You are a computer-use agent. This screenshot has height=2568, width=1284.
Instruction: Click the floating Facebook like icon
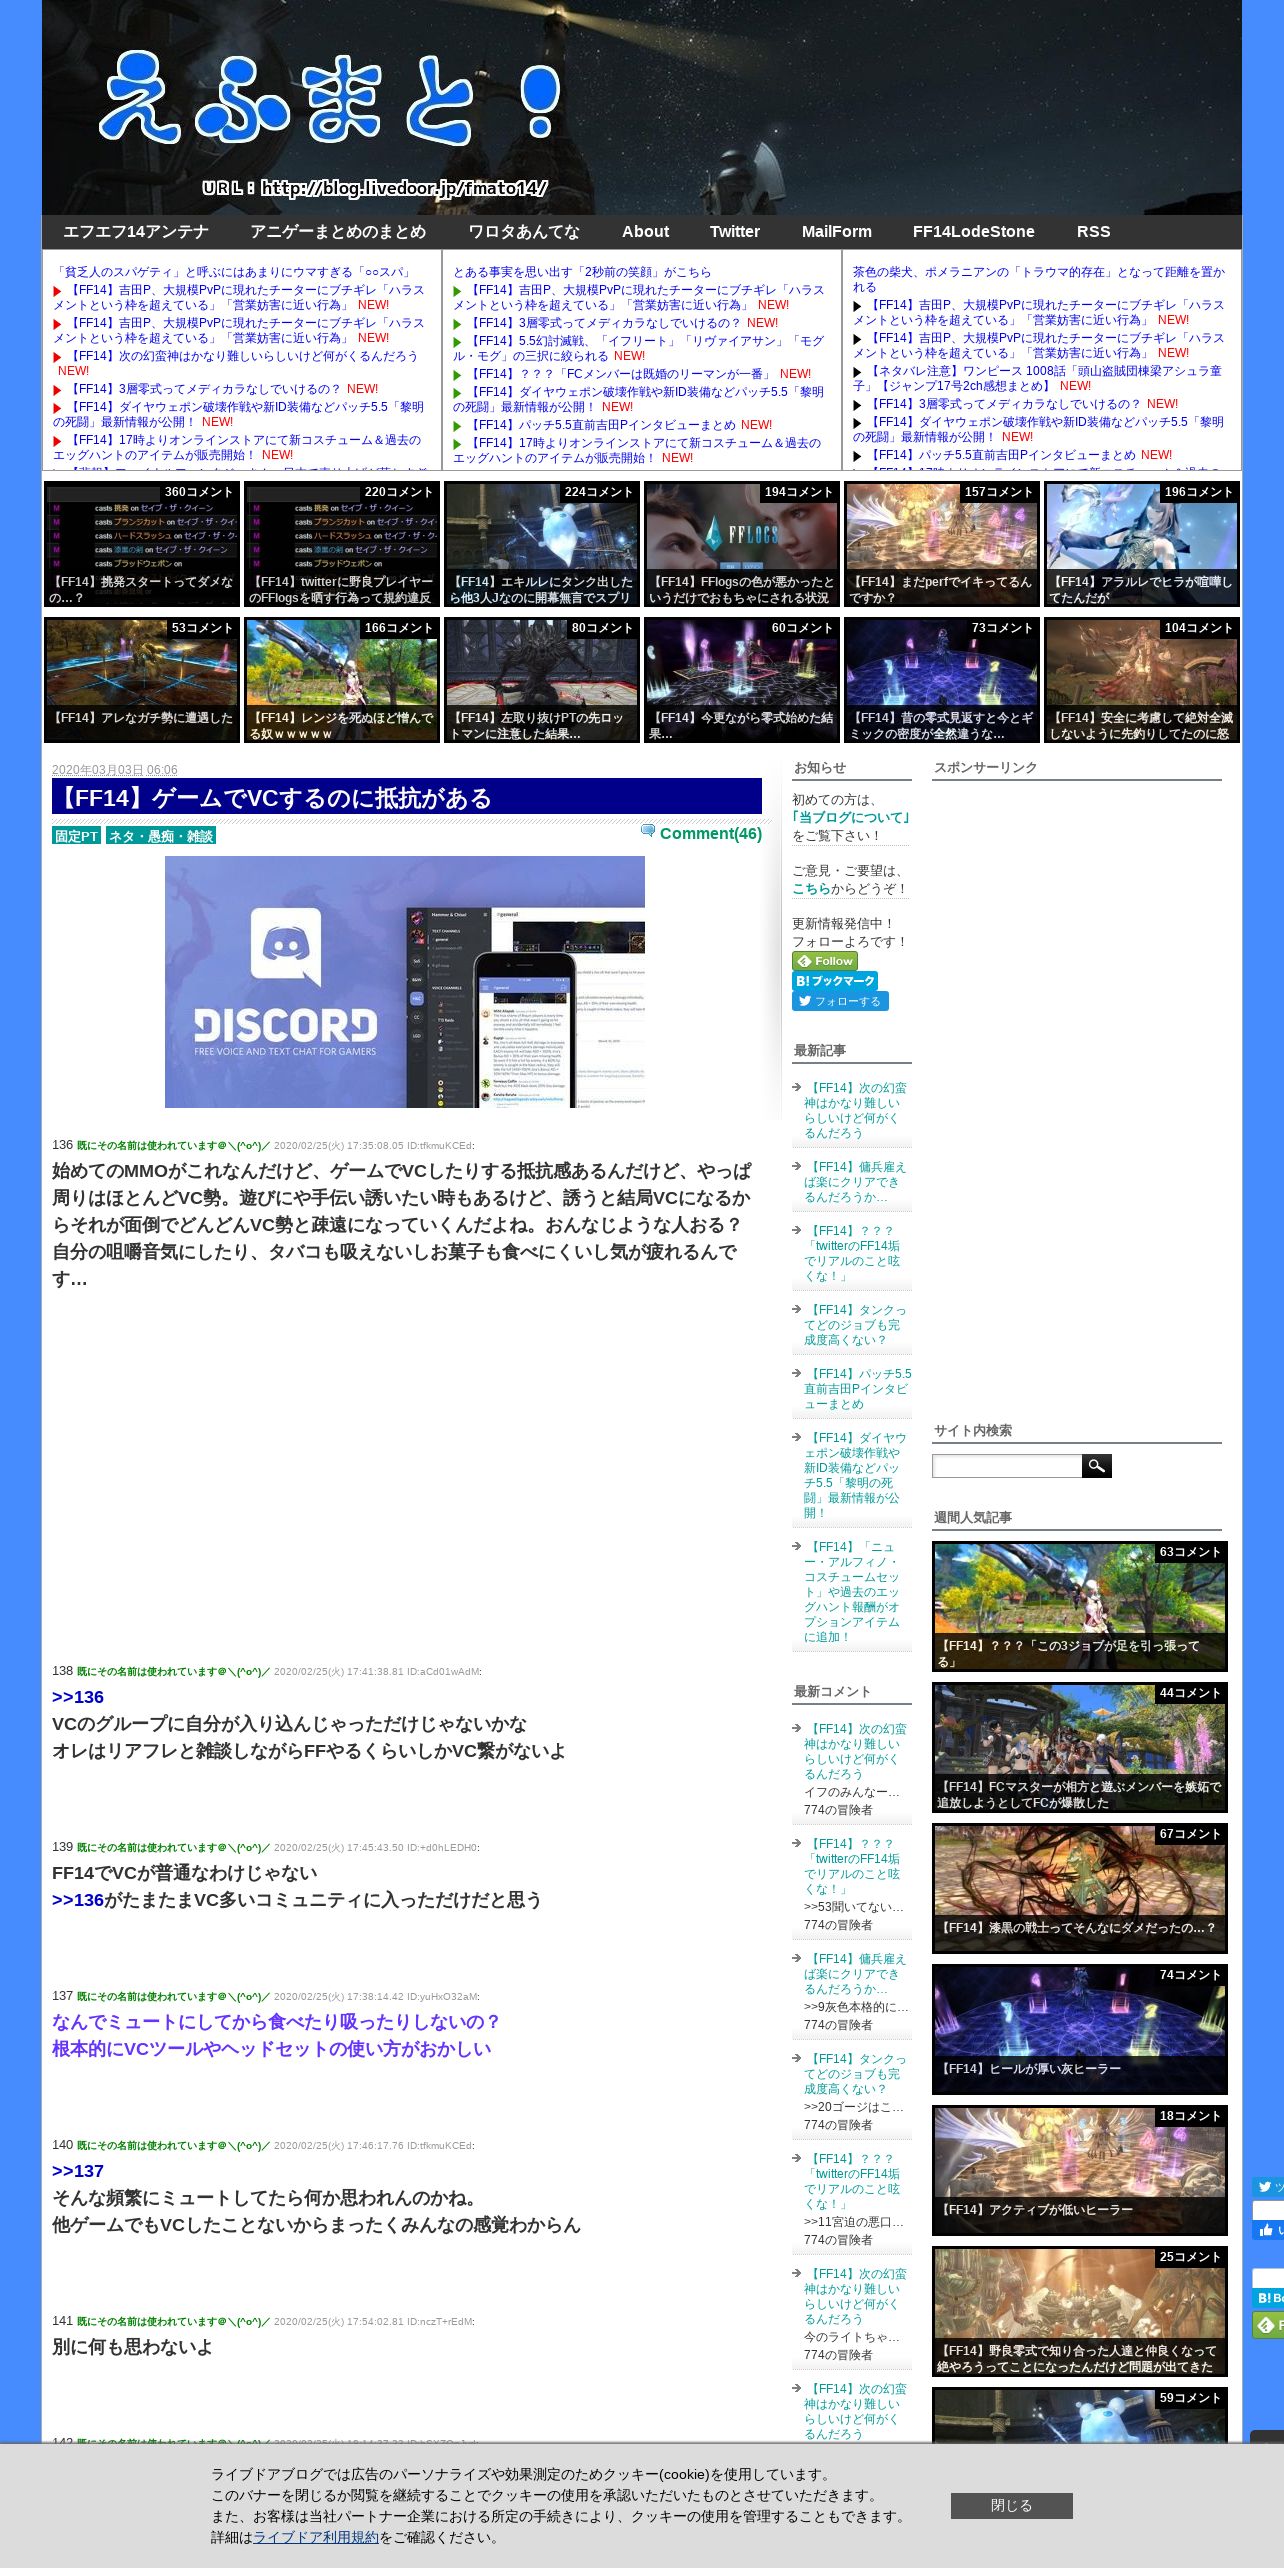pos(1268,2229)
